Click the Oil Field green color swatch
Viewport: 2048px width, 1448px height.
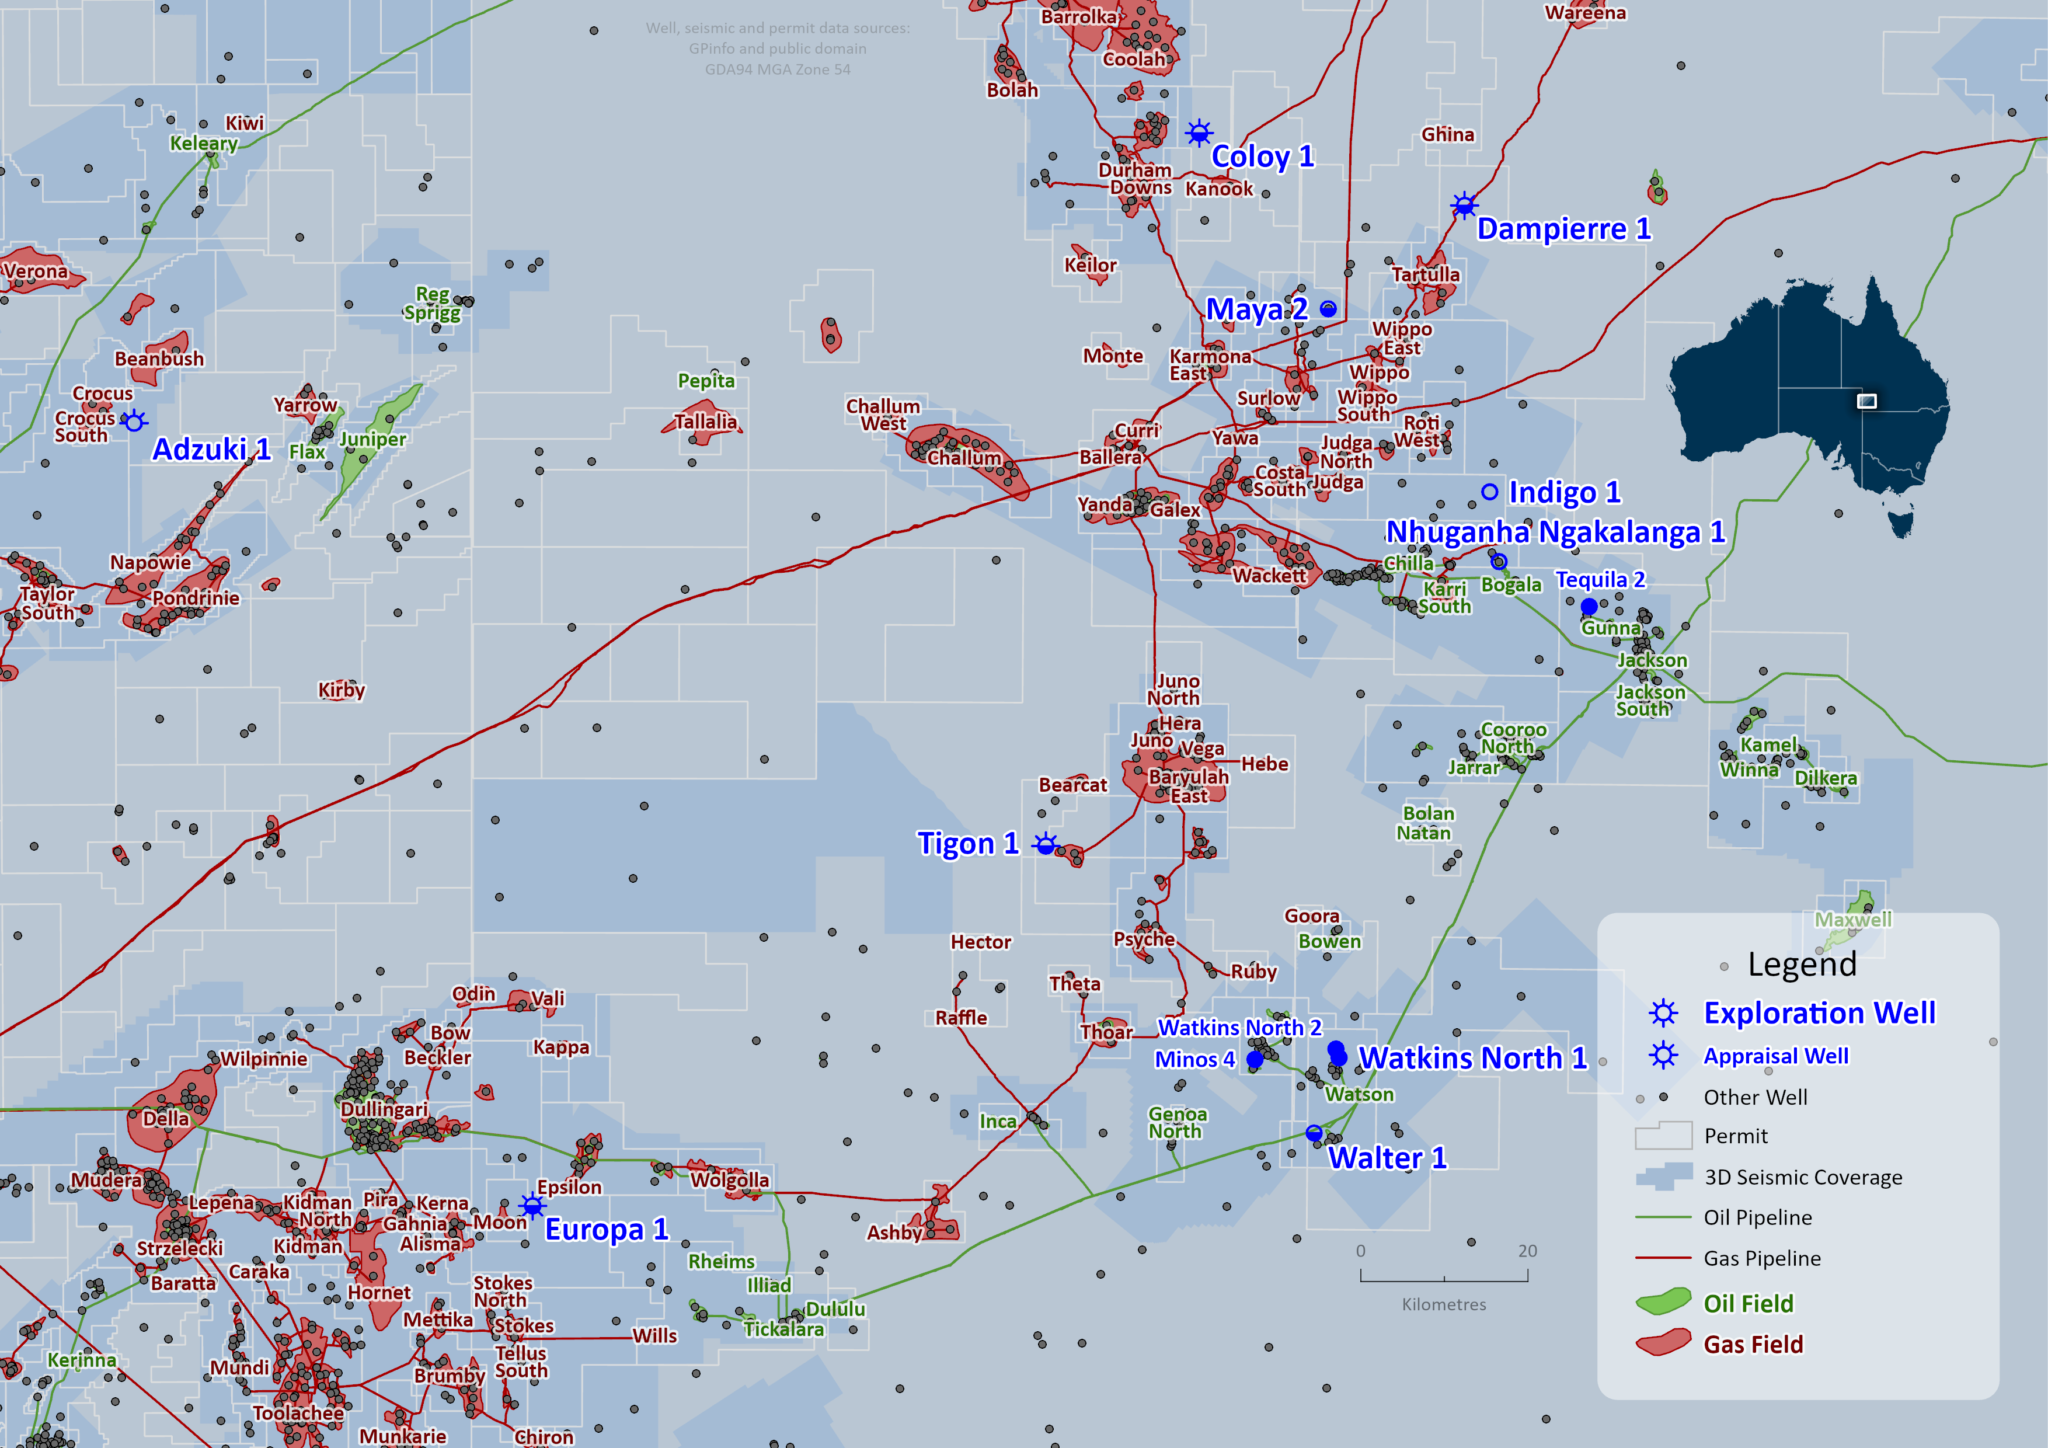coord(1665,1303)
